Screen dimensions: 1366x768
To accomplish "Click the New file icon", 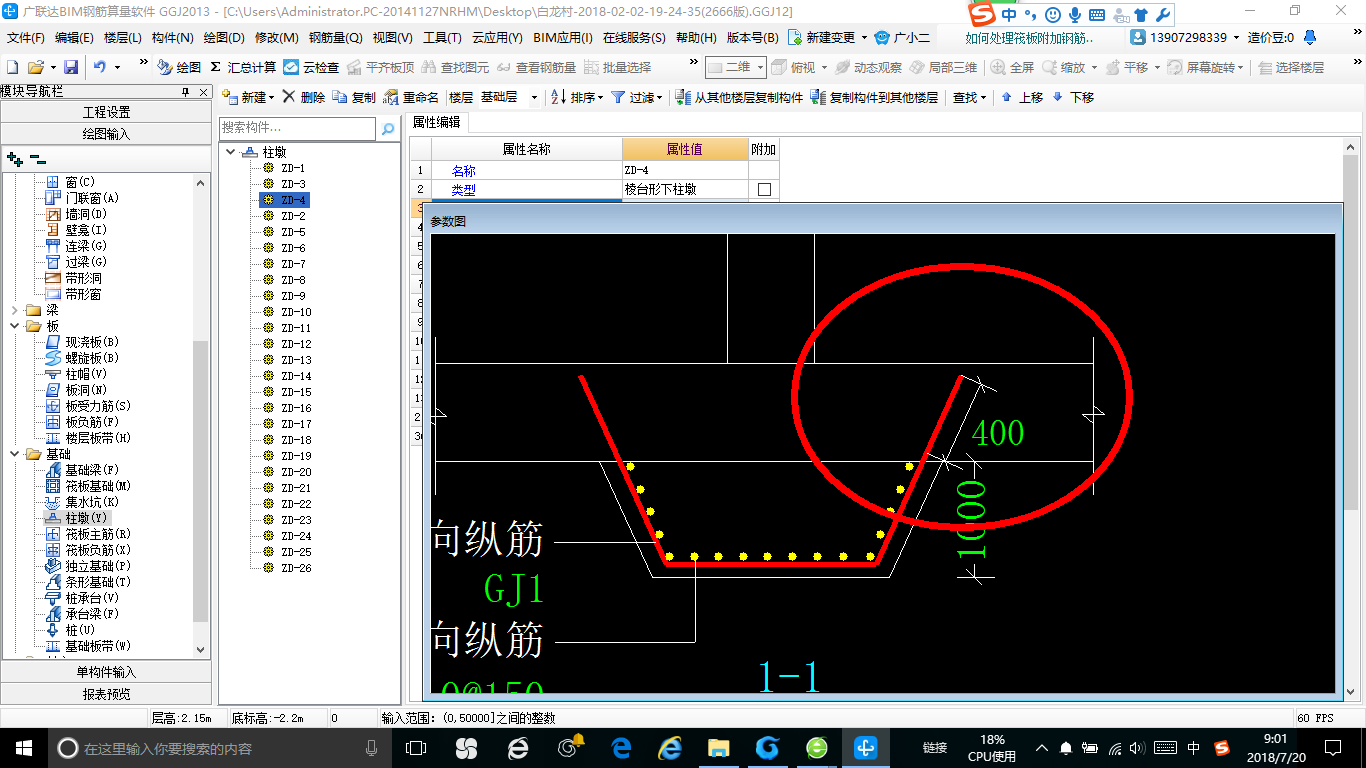I will (12, 67).
